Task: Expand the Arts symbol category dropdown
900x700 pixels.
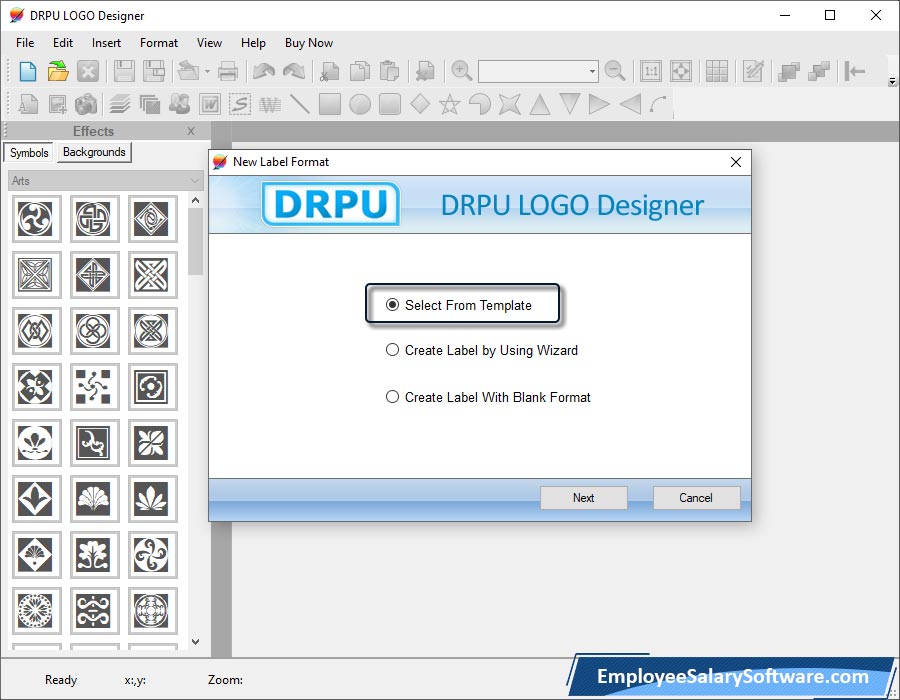Action: click(x=194, y=181)
